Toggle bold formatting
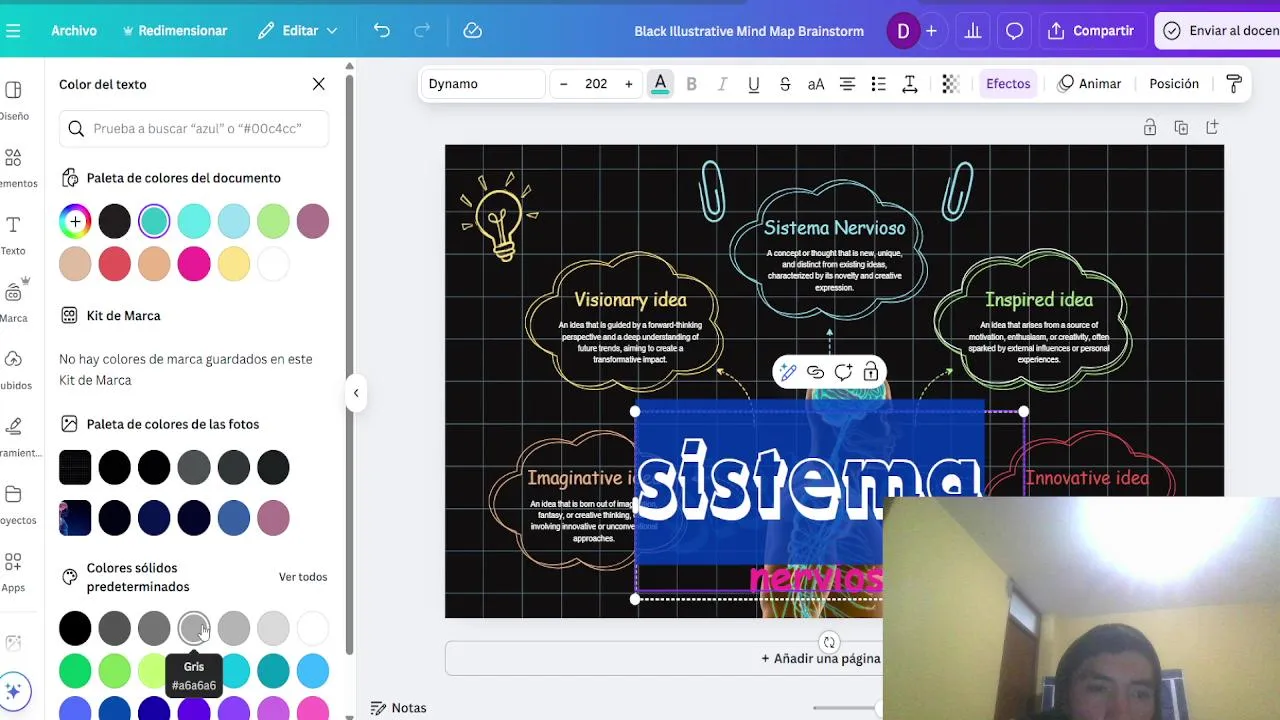This screenshot has width=1280, height=720. point(691,84)
